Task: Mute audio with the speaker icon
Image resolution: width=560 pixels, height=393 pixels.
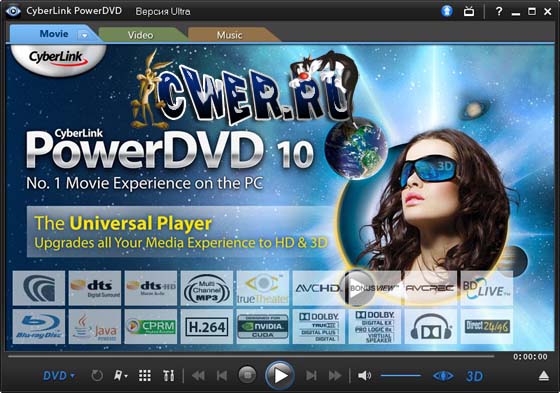Action: point(364,375)
